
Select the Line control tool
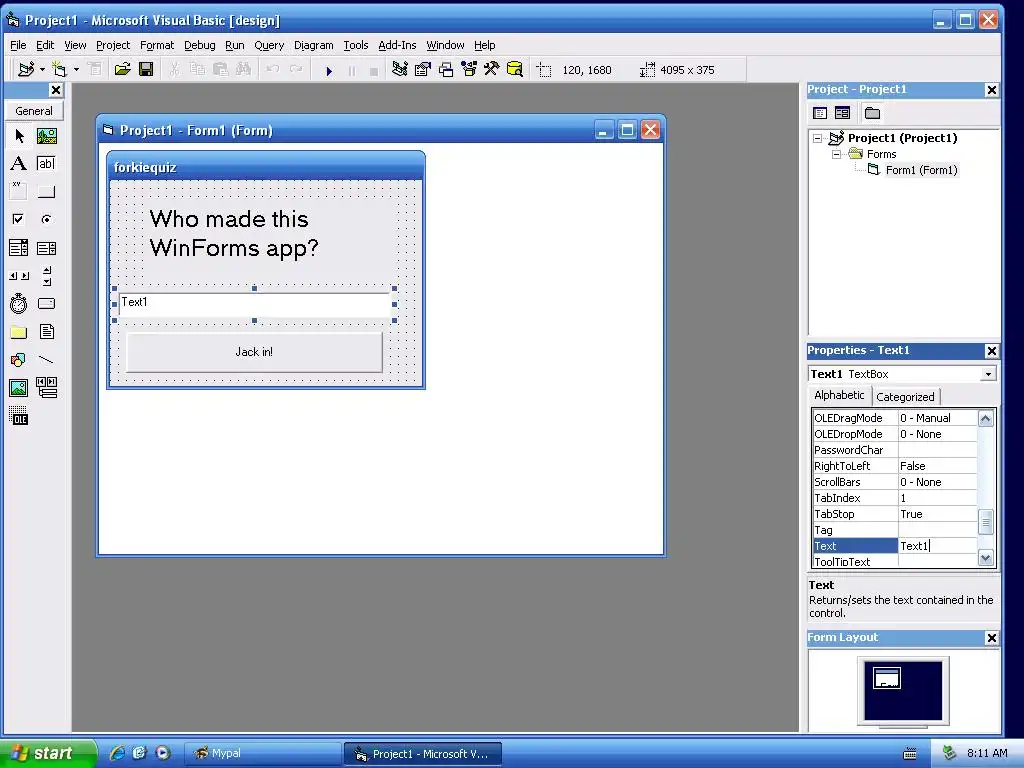tap(46, 360)
